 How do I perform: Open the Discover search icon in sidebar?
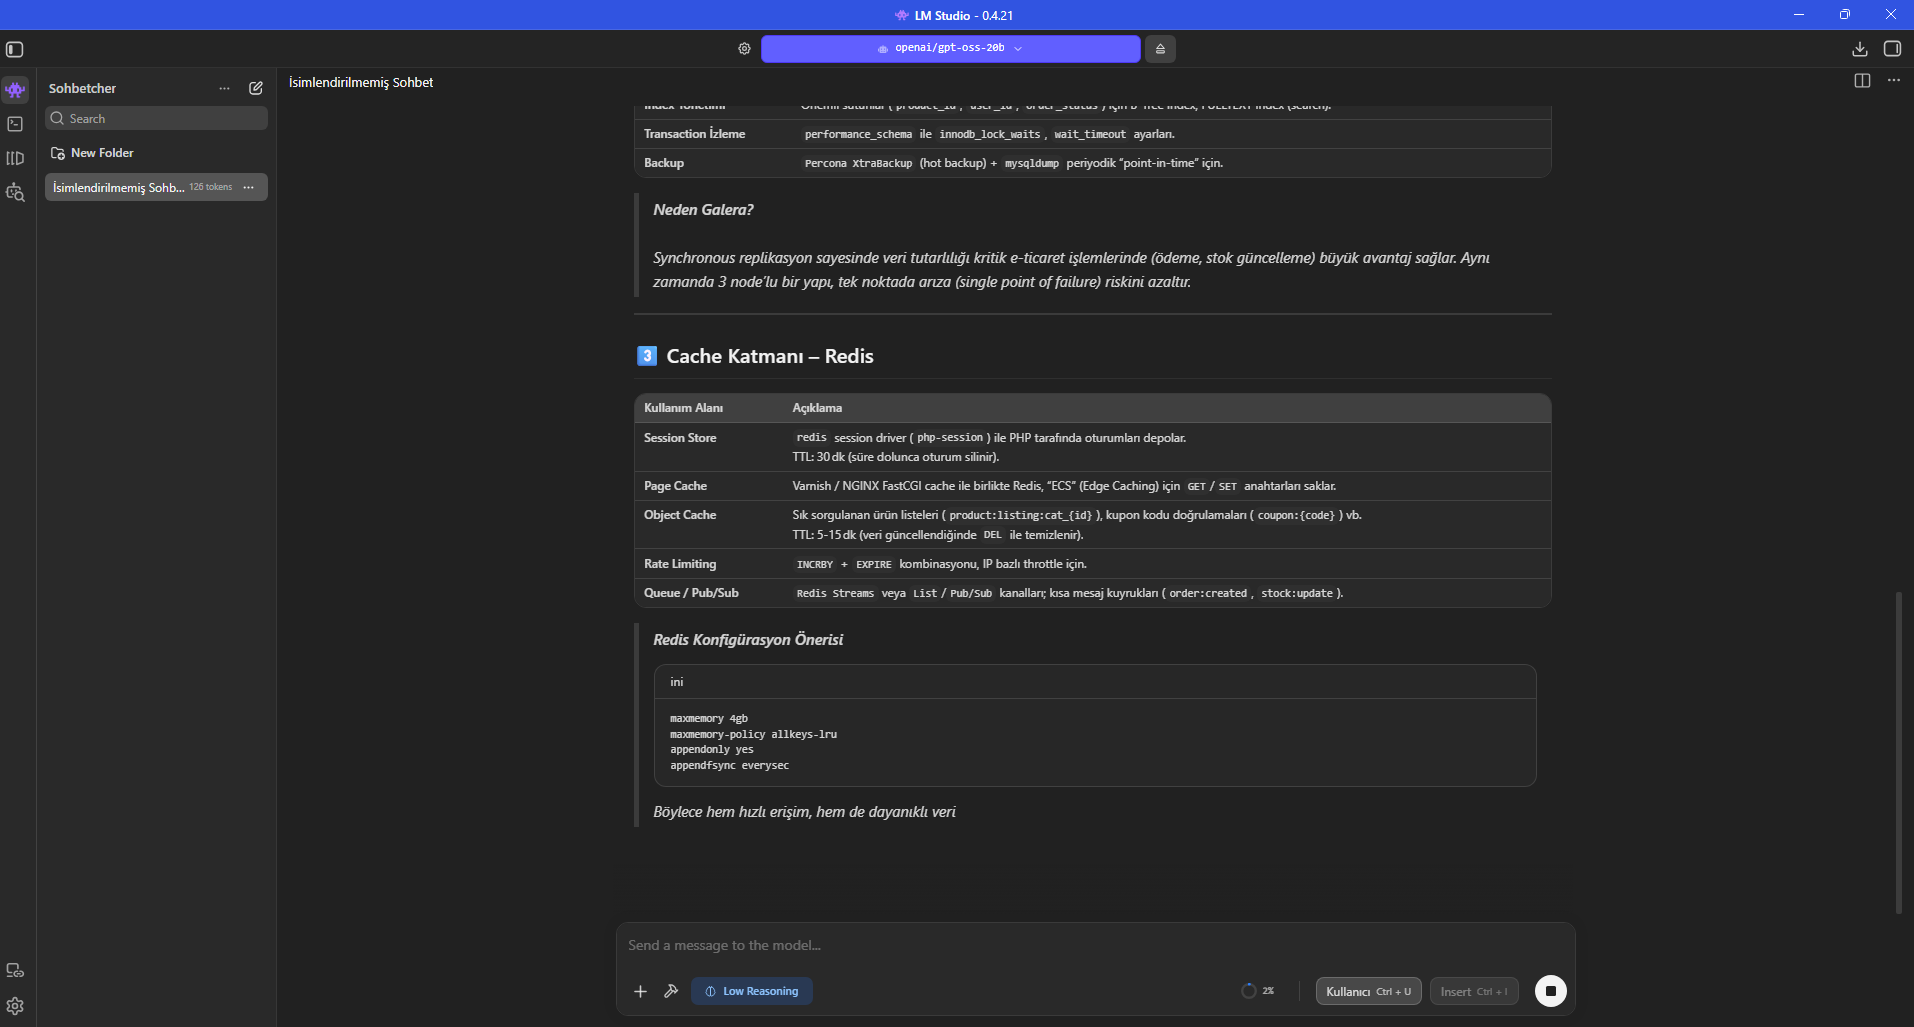pyautogui.click(x=15, y=192)
